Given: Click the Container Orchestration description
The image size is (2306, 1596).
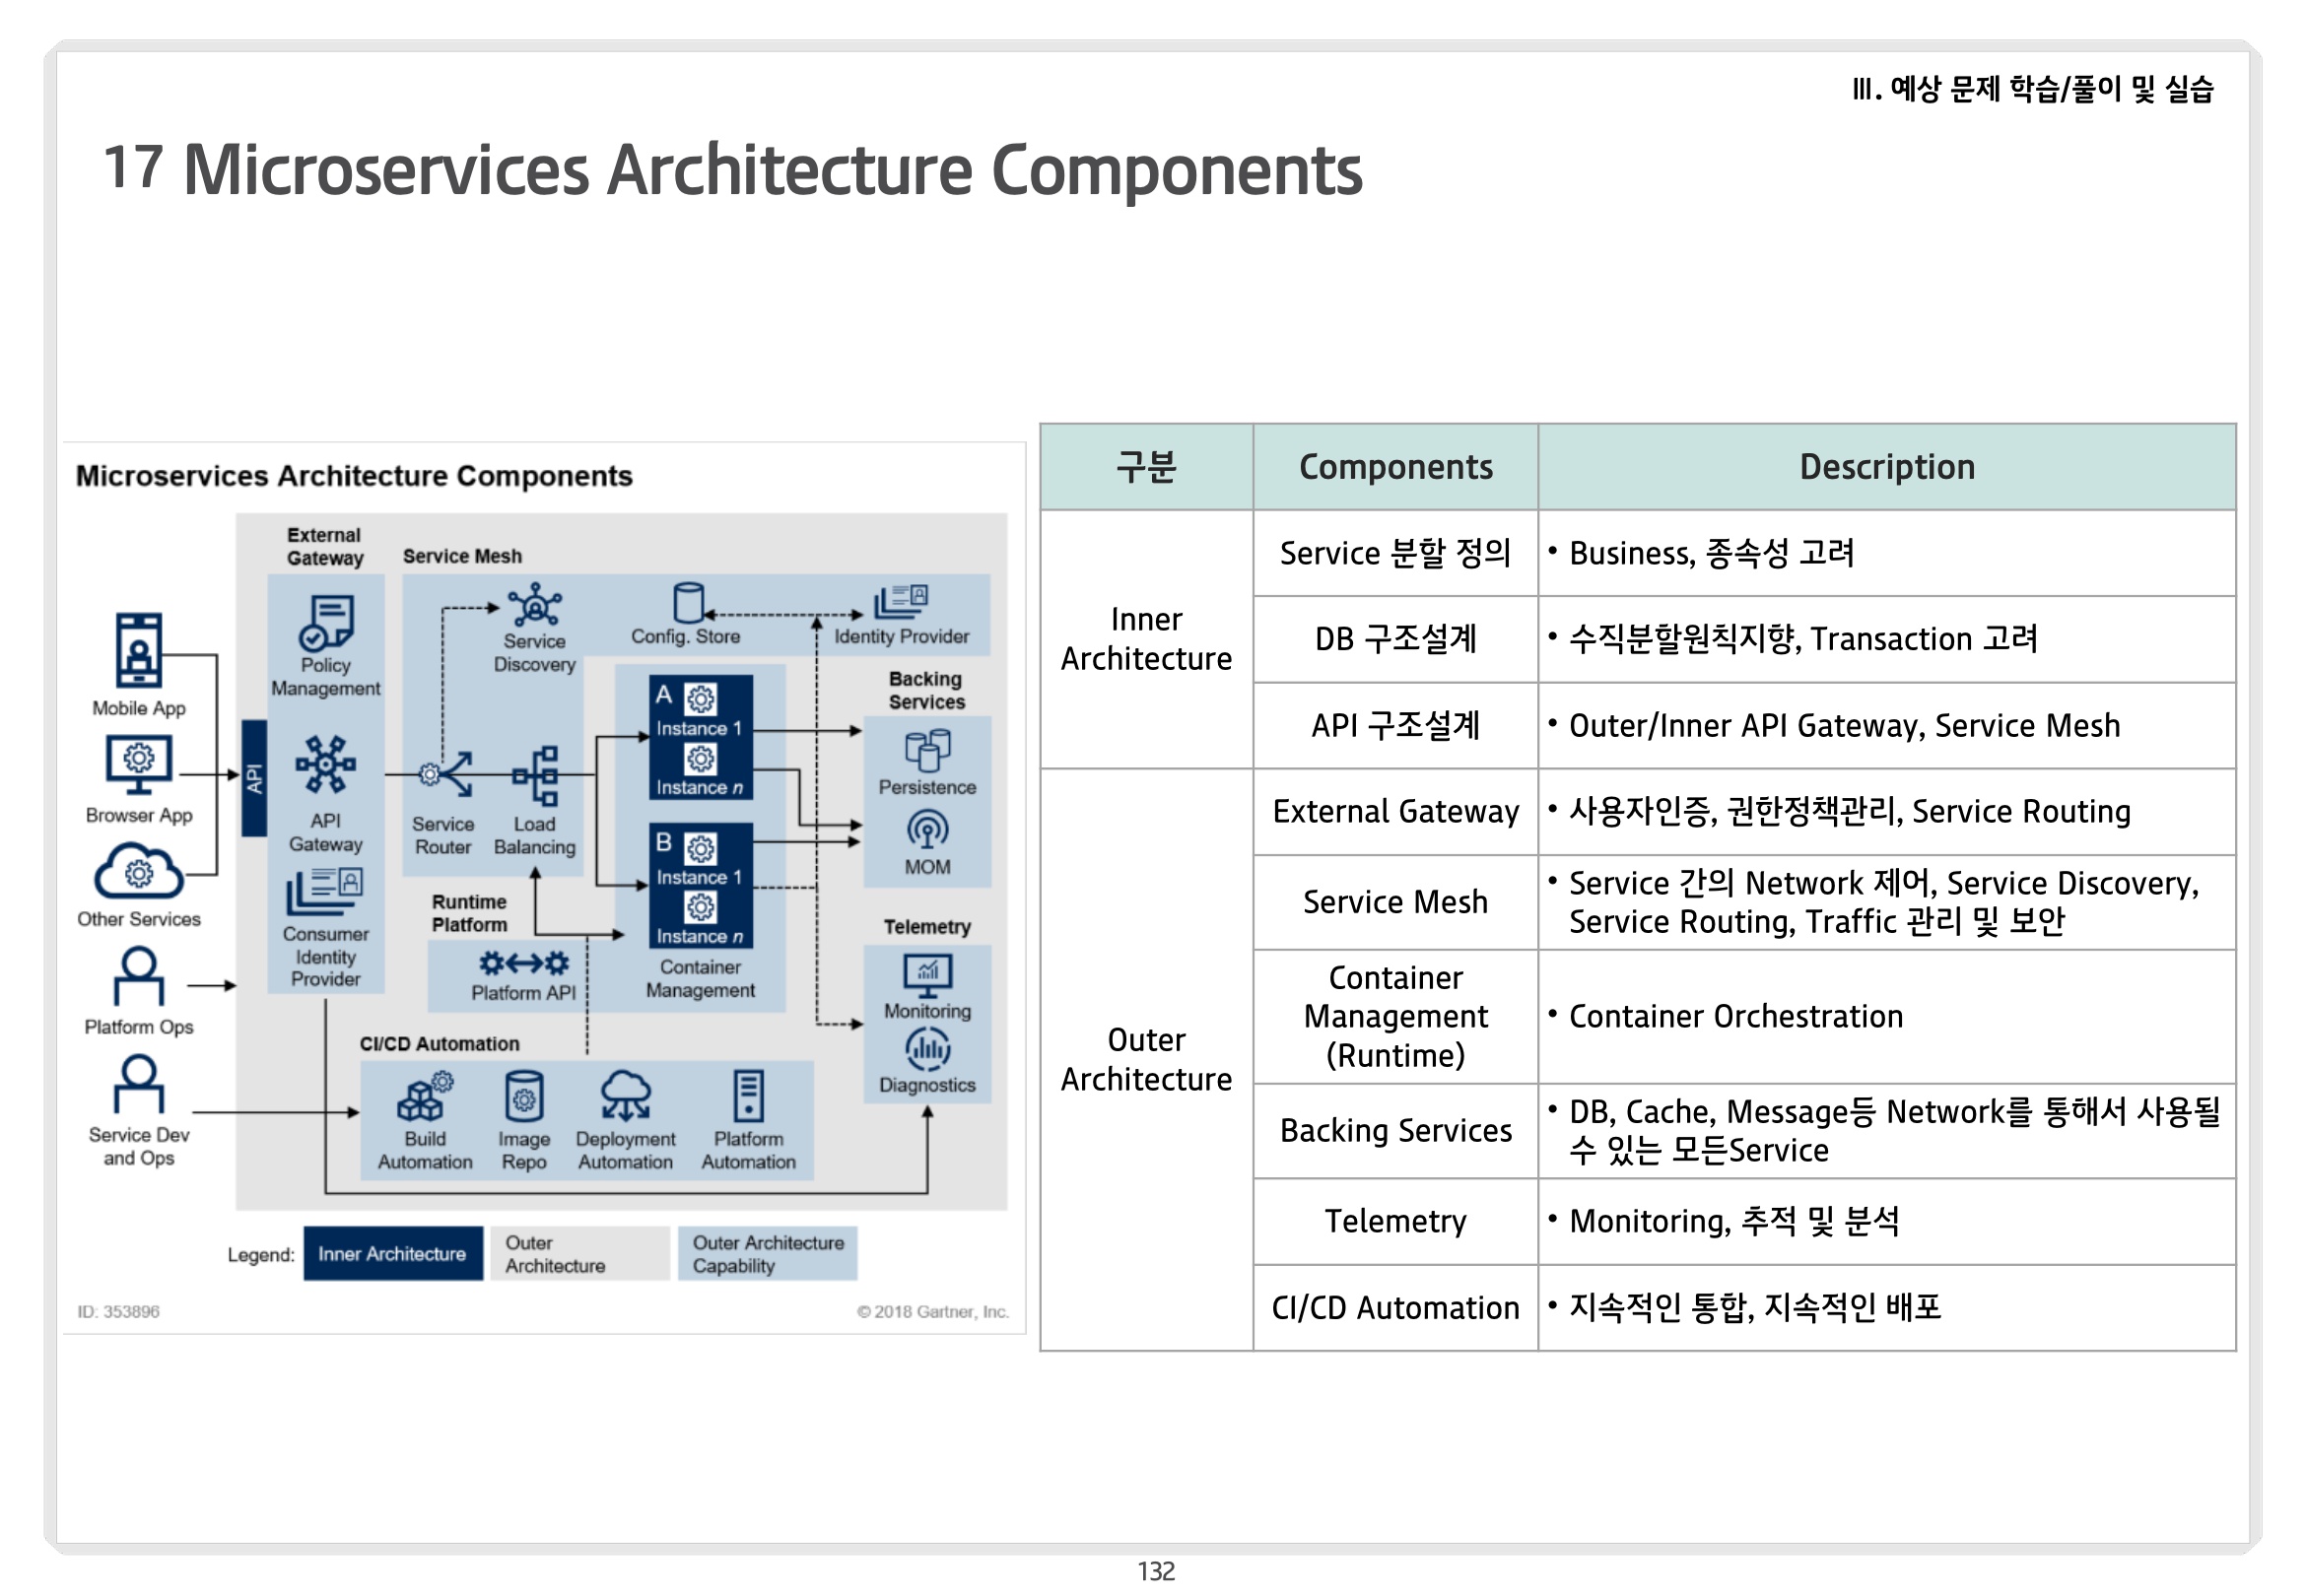Looking at the screenshot, I should tap(1735, 1016).
